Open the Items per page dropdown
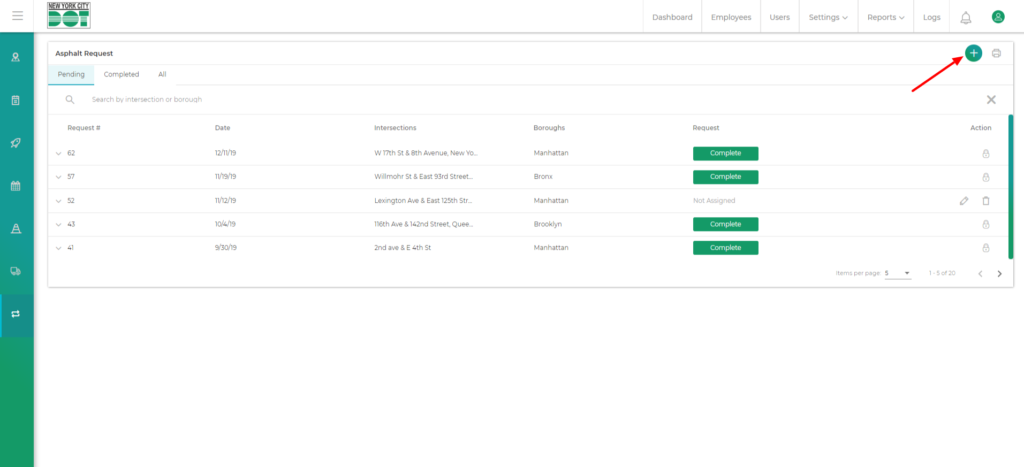Image resolution: width=1024 pixels, height=467 pixels. click(898, 273)
